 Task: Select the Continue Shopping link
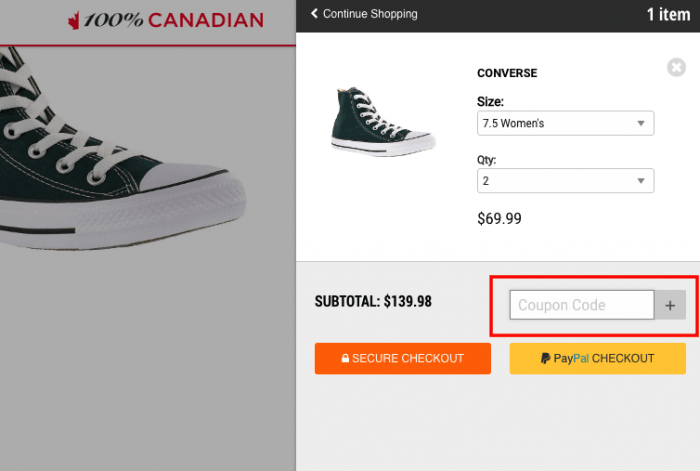[370, 14]
